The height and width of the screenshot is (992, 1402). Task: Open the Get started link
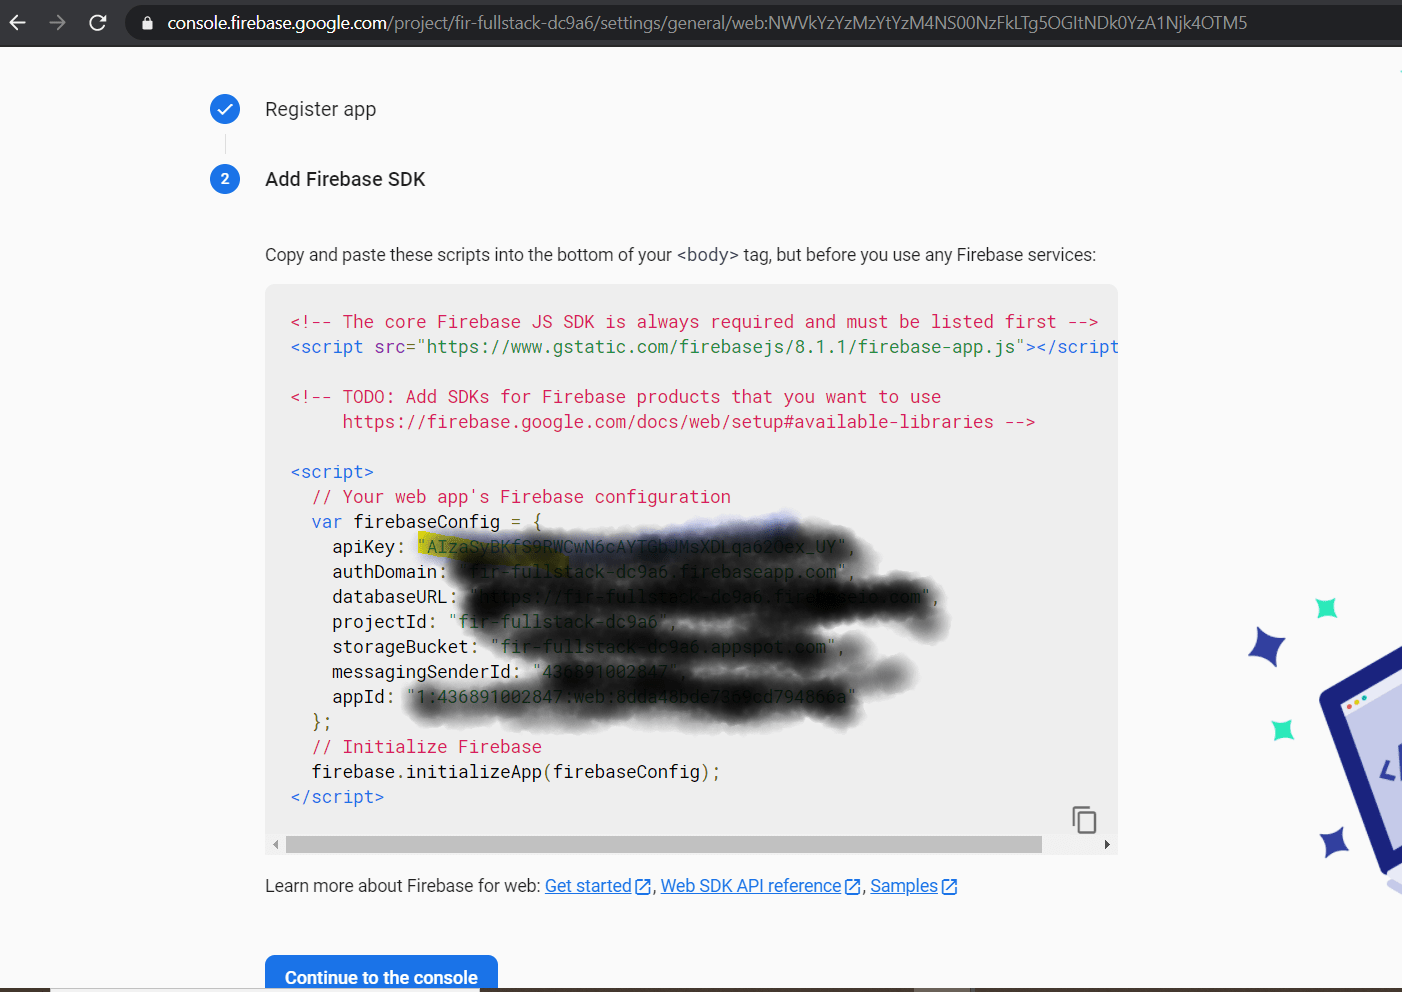[587, 886]
